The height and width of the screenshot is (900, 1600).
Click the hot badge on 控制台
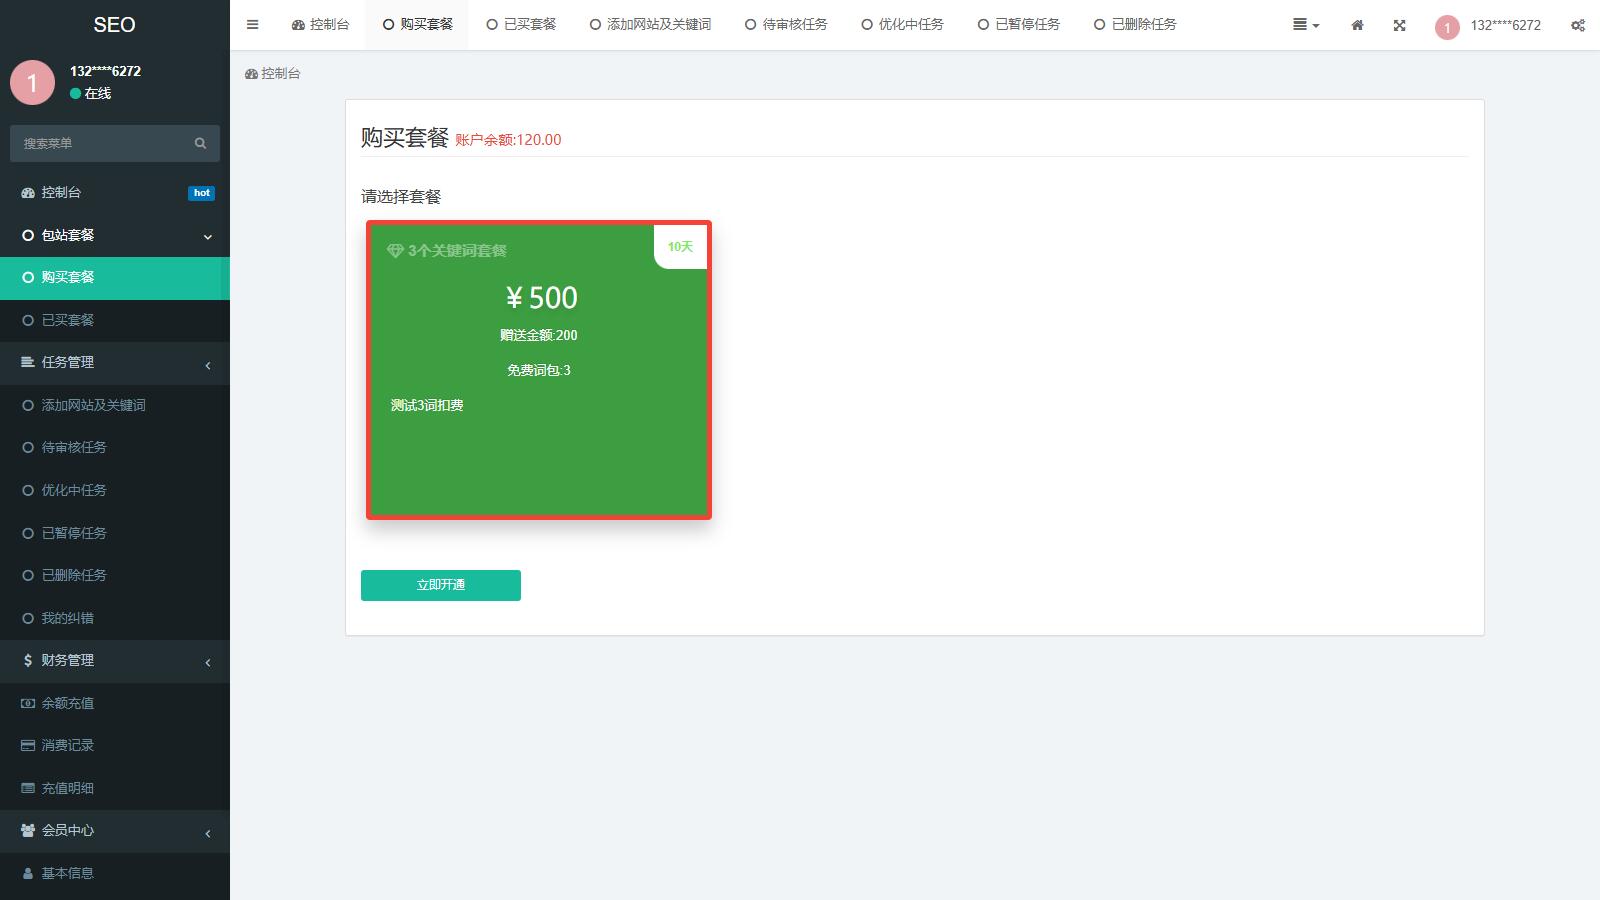point(201,193)
